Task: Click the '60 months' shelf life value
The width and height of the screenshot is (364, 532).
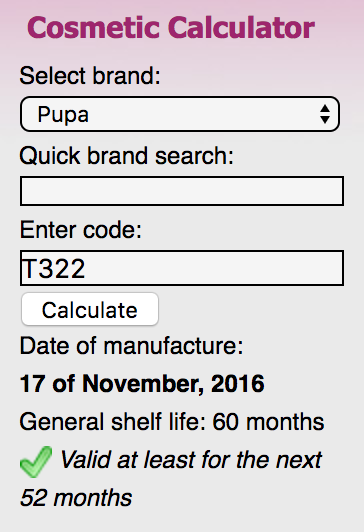Action: coord(268,422)
